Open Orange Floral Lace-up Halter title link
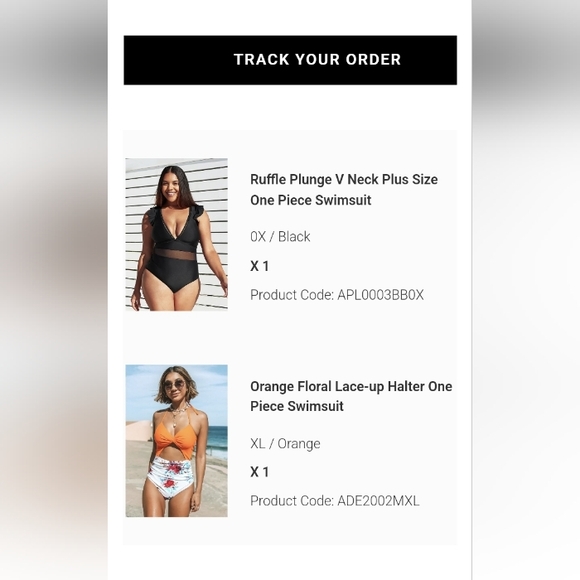This screenshot has height=580, width=580. [x=351, y=396]
